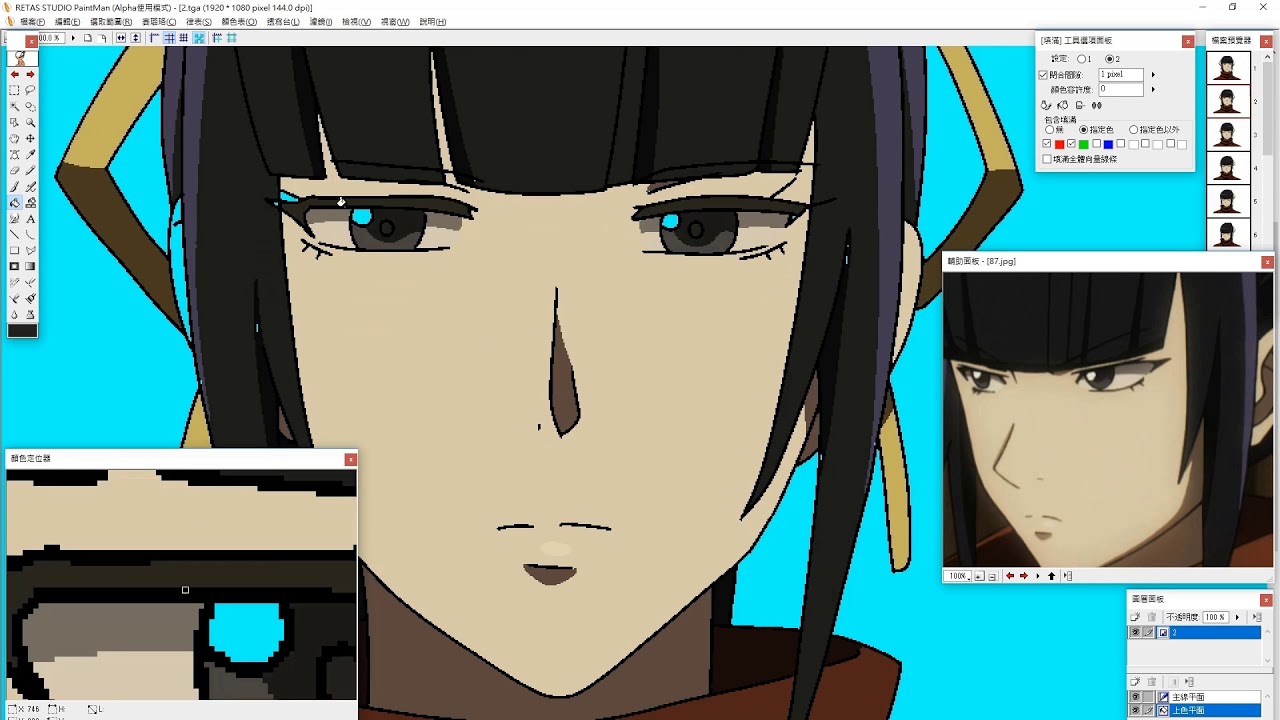Toggle the close-gap checkbox
Screen dimensions: 1280x720
pos(1043,75)
